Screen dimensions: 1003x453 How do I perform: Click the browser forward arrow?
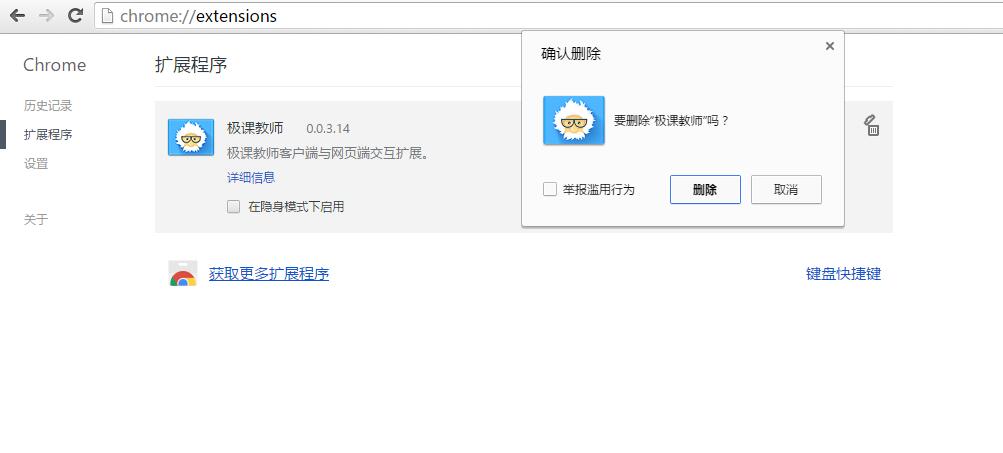coord(46,15)
